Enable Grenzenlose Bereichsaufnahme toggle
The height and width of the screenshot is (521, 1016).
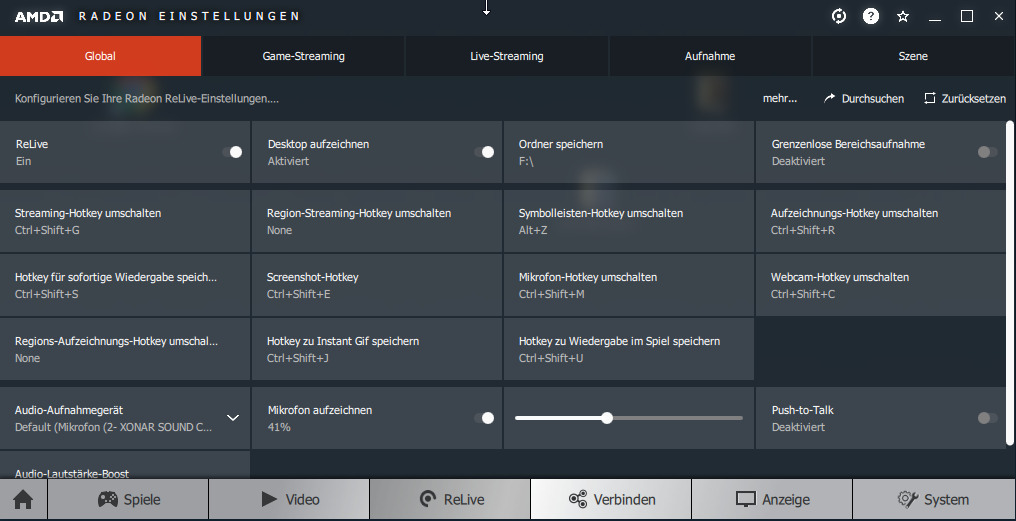click(x=987, y=152)
